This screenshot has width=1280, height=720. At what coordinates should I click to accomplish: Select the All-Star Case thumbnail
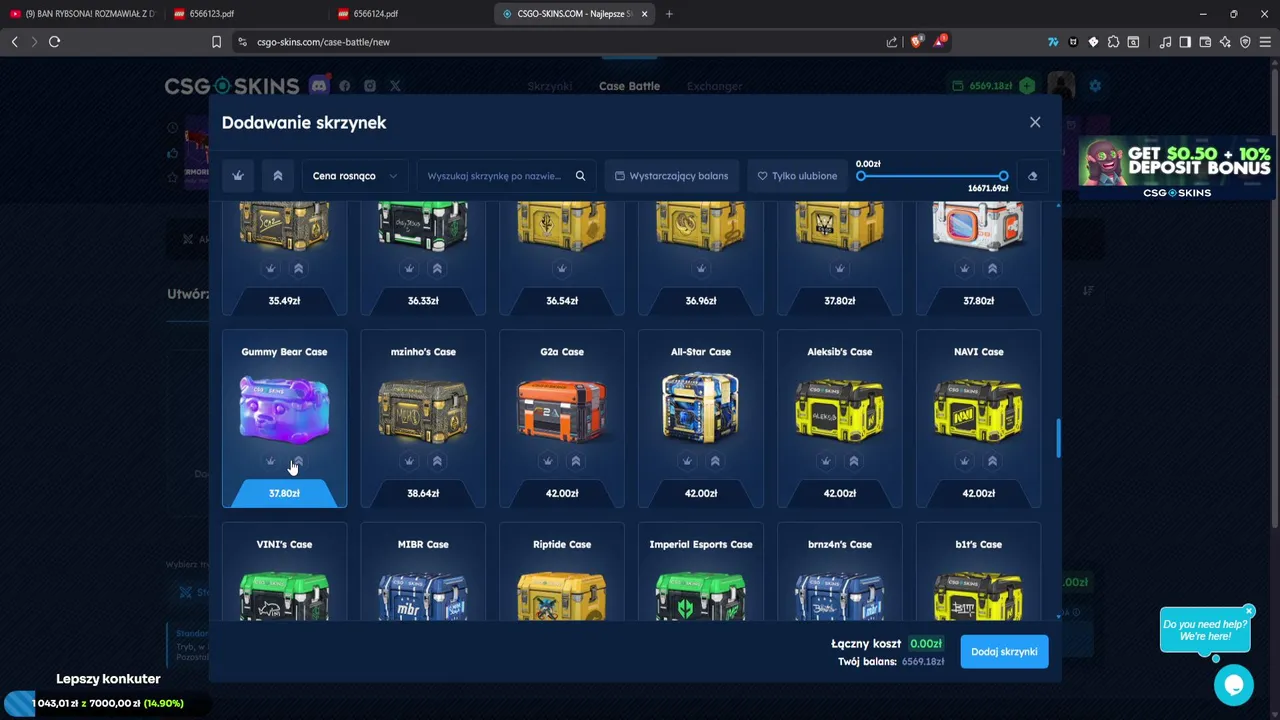tap(701, 408)
